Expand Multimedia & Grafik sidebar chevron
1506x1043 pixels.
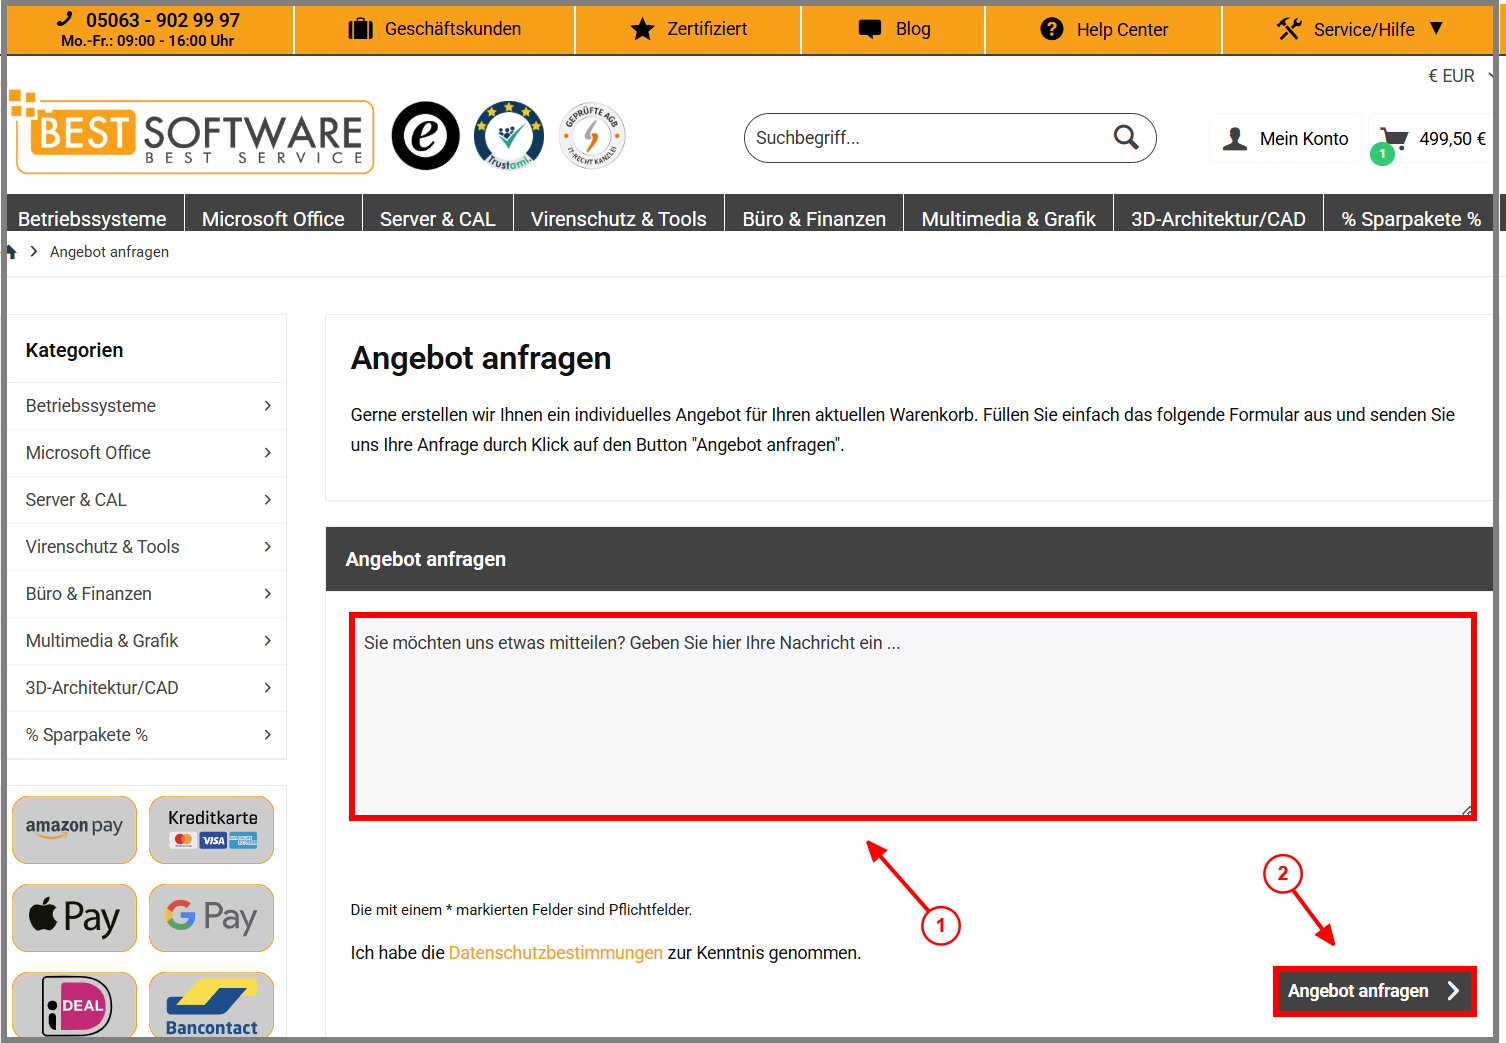pyautogui.click(x=267, y=640)
